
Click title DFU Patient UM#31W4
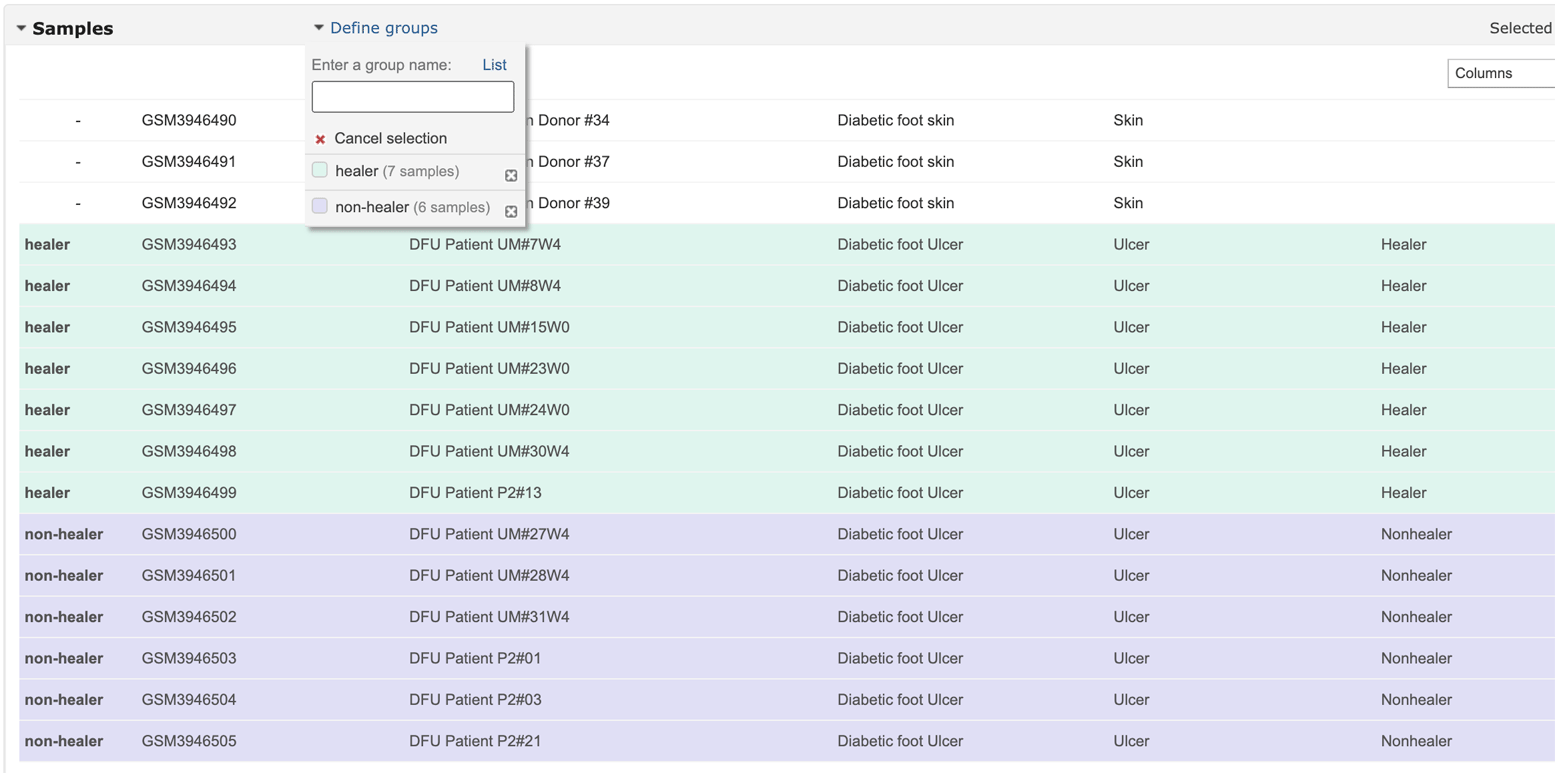coord(489,617)
